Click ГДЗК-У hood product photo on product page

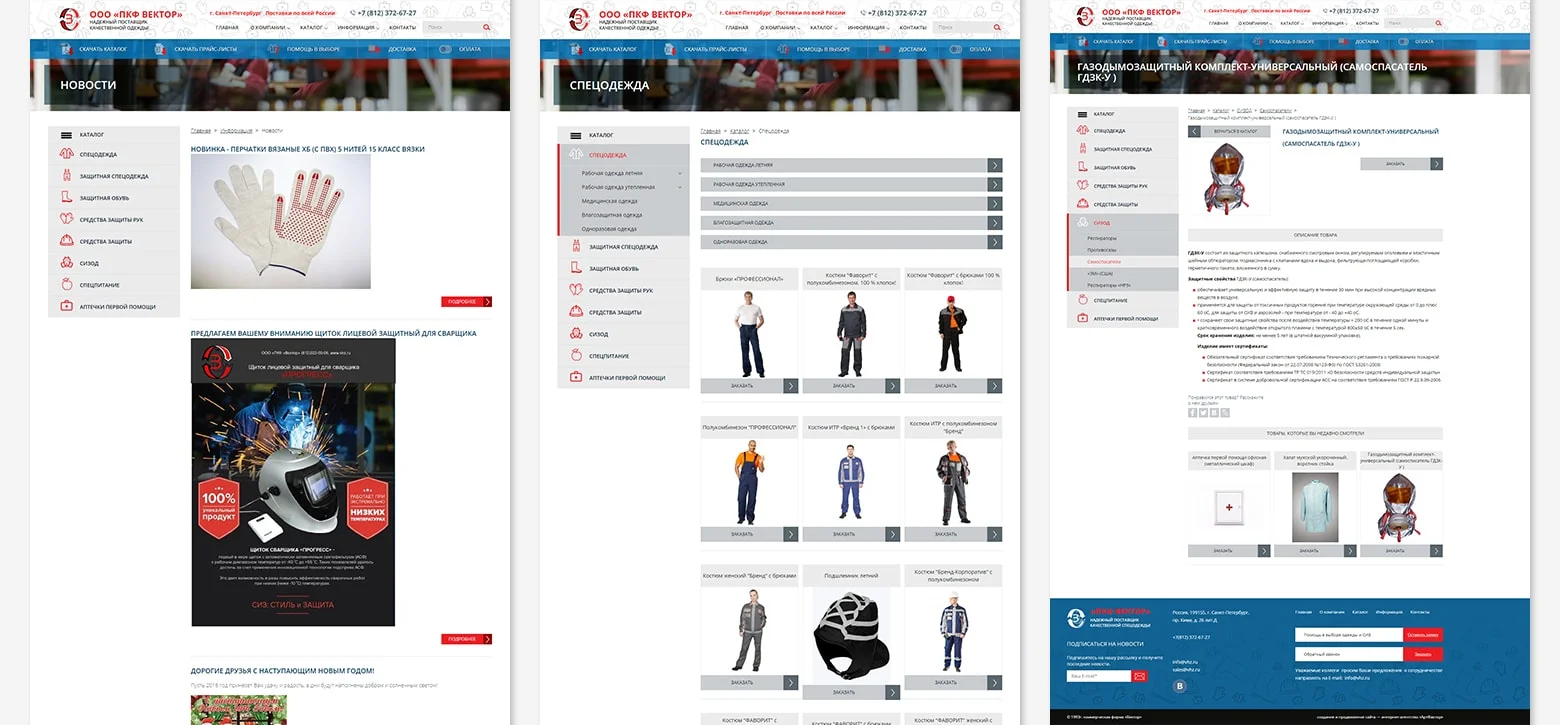(1228, 178)
